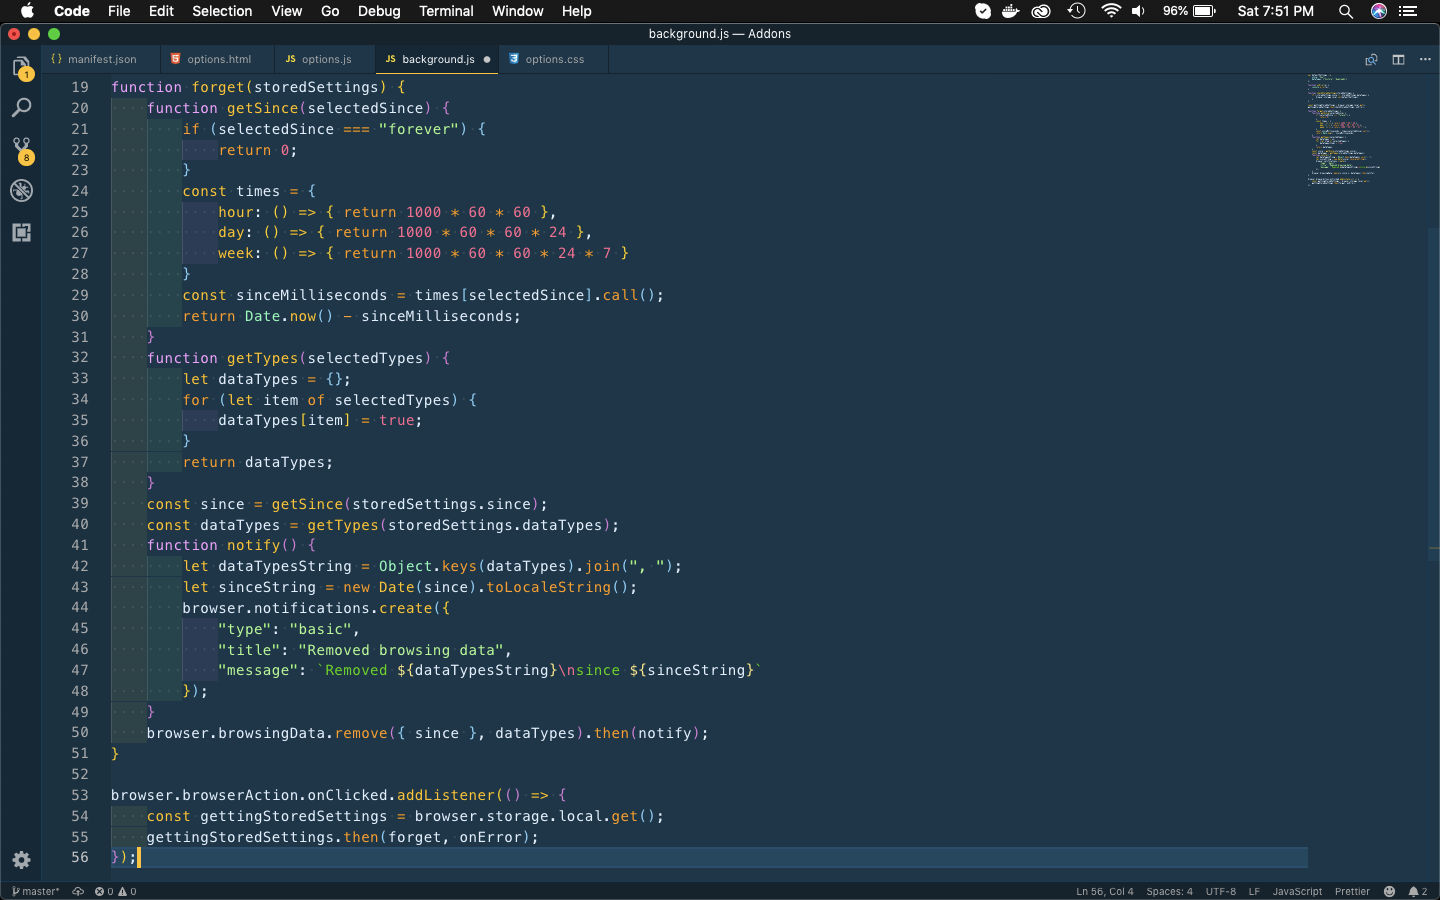
Task: Click the minimap code overview
Action: [1345, 130]
